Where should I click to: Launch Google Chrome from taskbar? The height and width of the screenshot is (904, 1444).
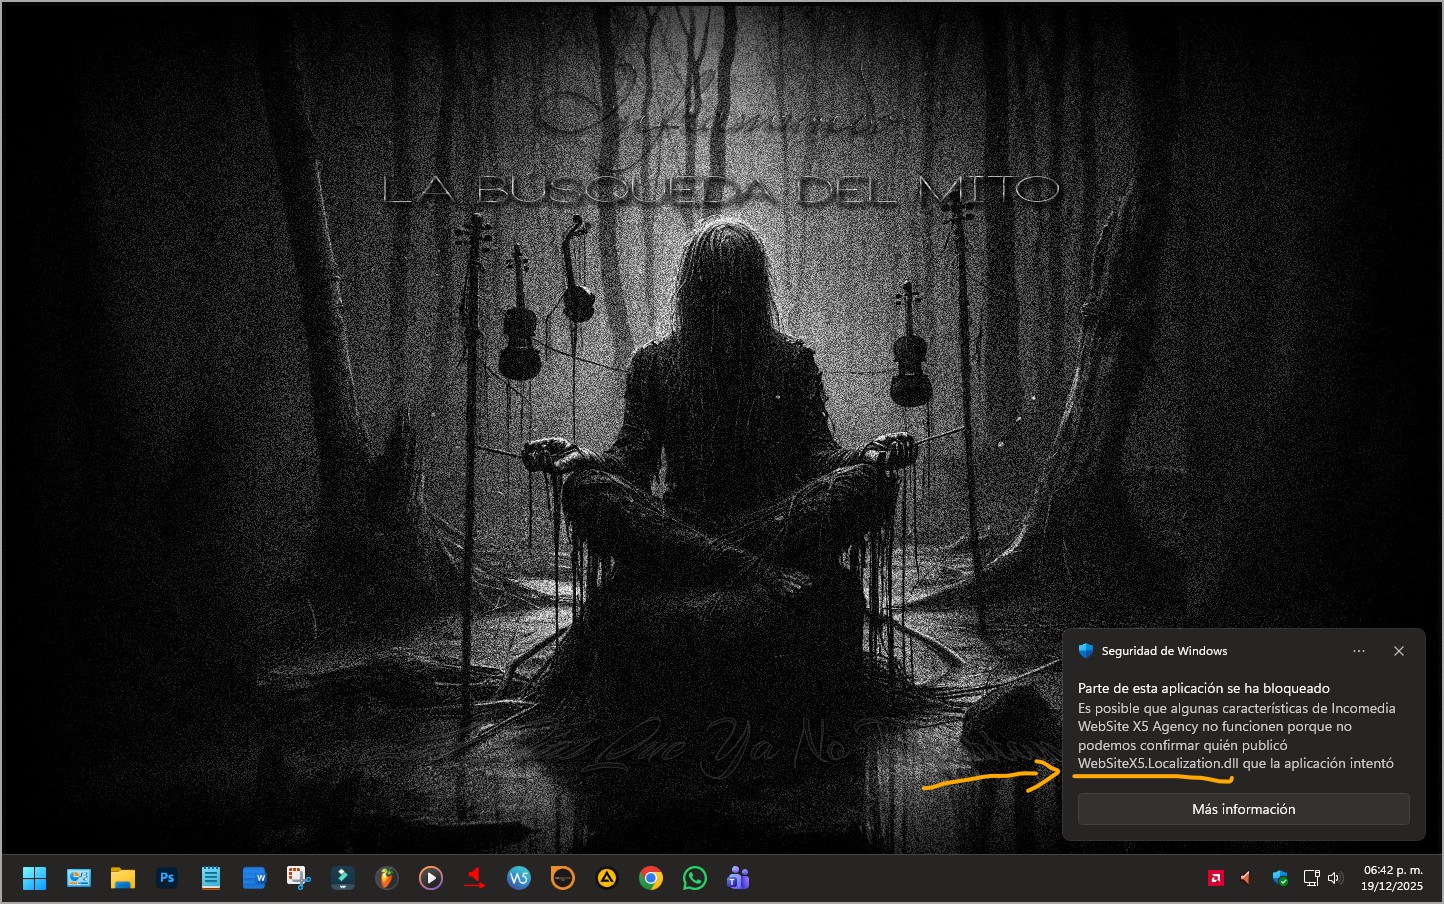click(x=651, y=879)
